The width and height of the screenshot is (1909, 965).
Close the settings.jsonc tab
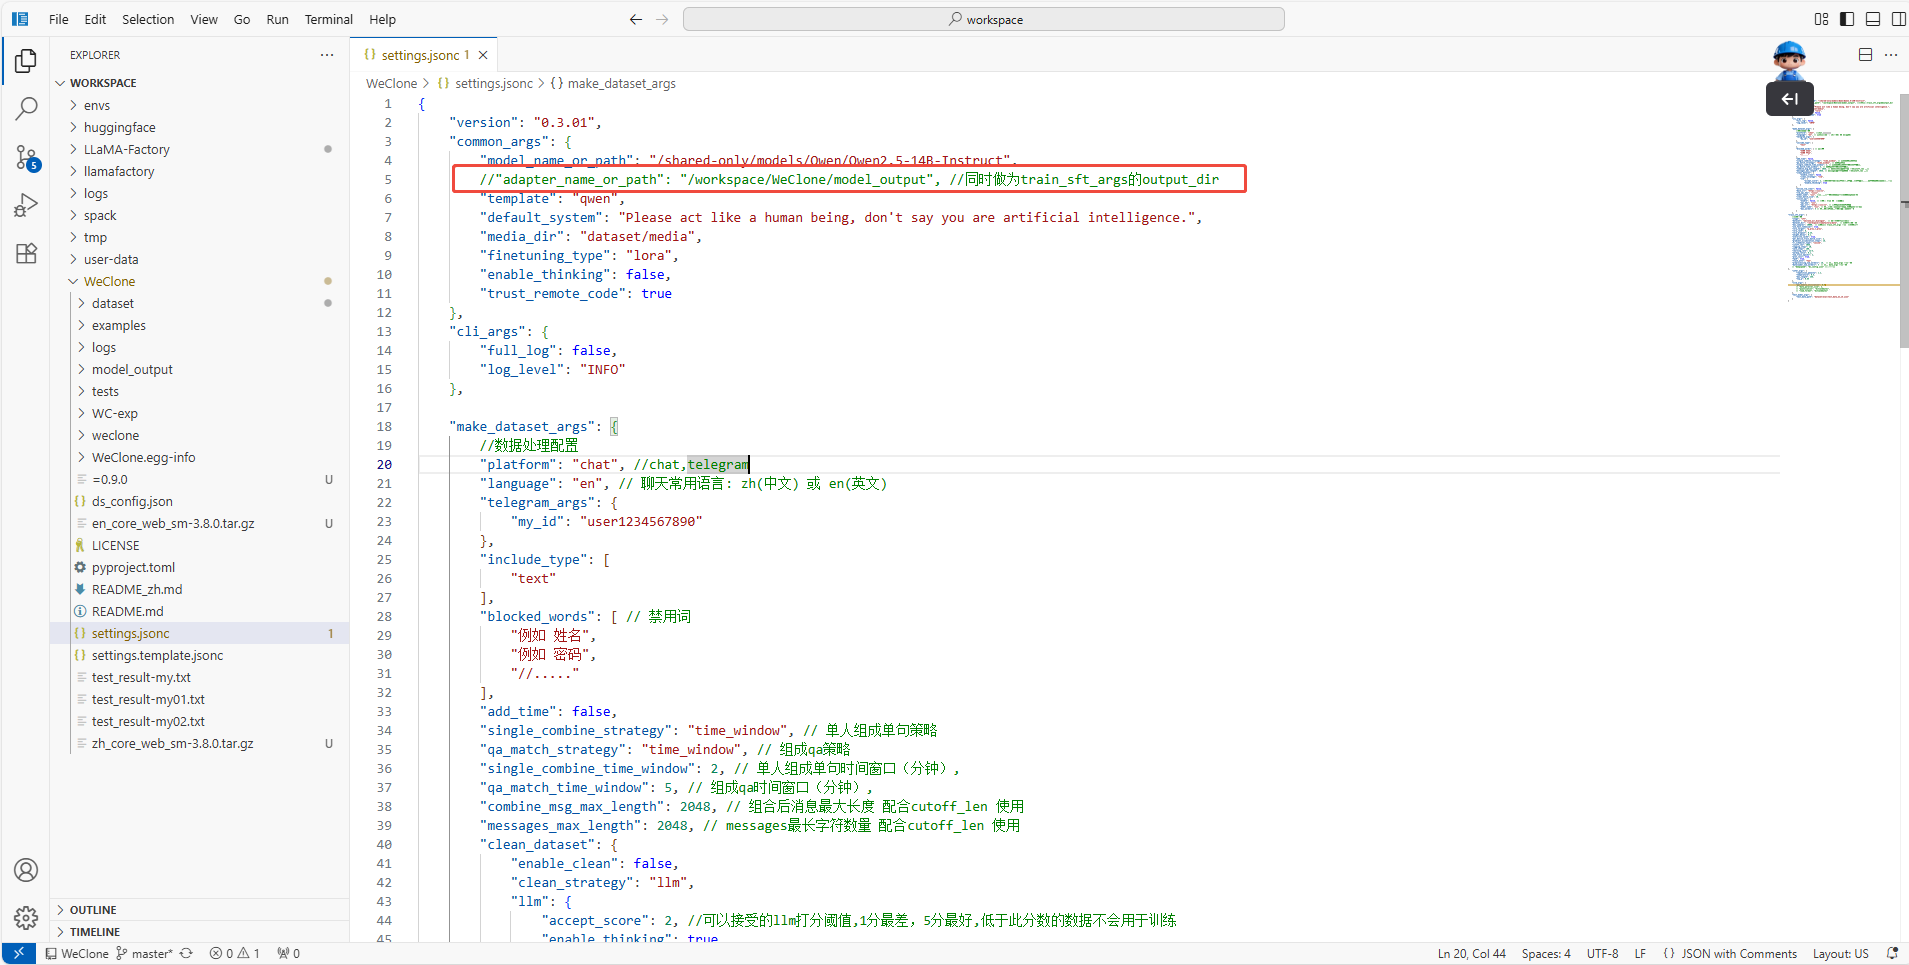[483, 55]
